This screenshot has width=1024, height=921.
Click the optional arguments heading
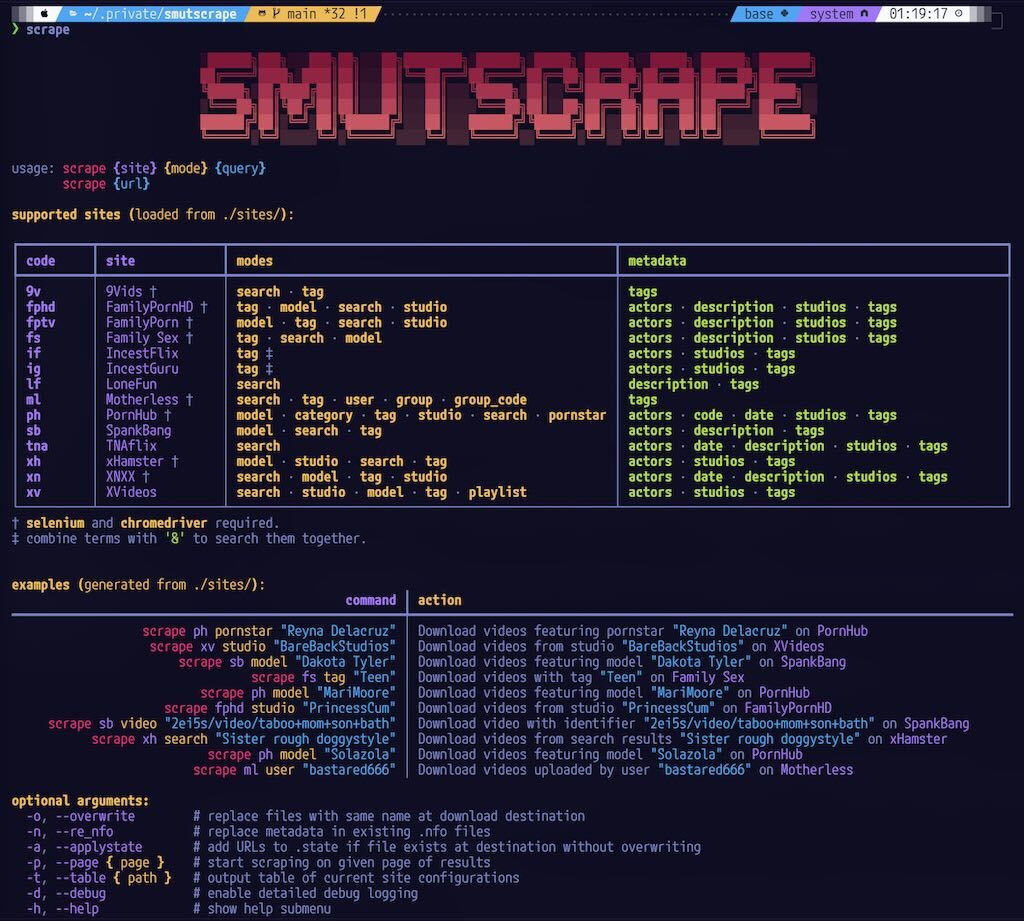pyautogui.click(x=80, y=801)
